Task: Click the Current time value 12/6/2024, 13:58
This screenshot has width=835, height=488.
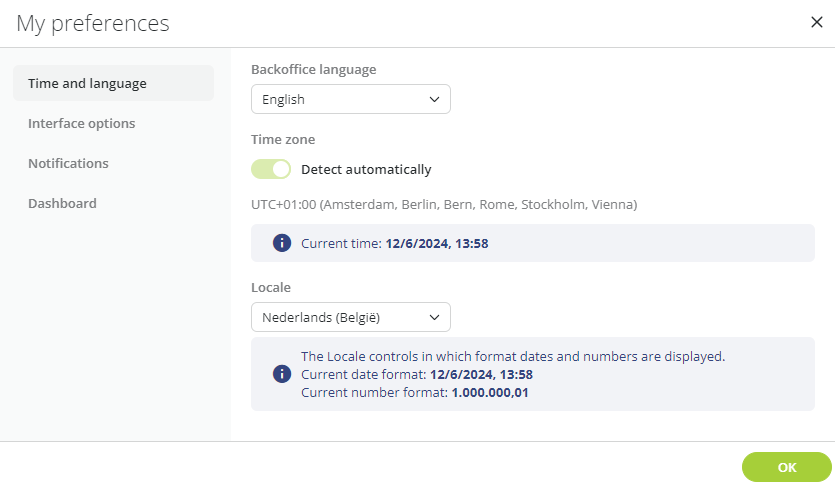Action: point(437,243)
